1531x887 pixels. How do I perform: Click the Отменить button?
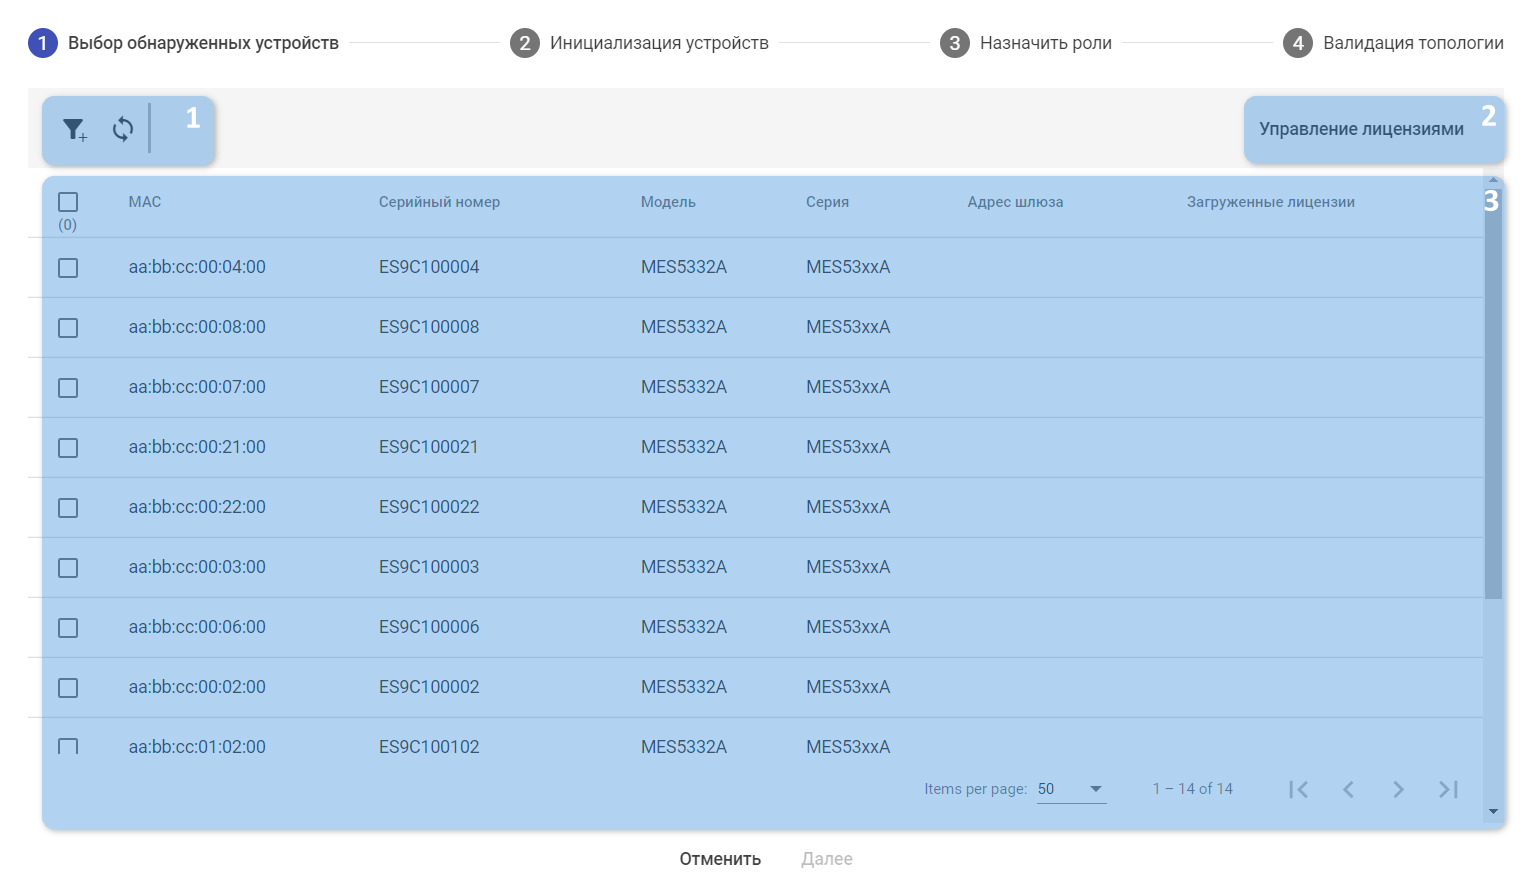click(720, 859)
